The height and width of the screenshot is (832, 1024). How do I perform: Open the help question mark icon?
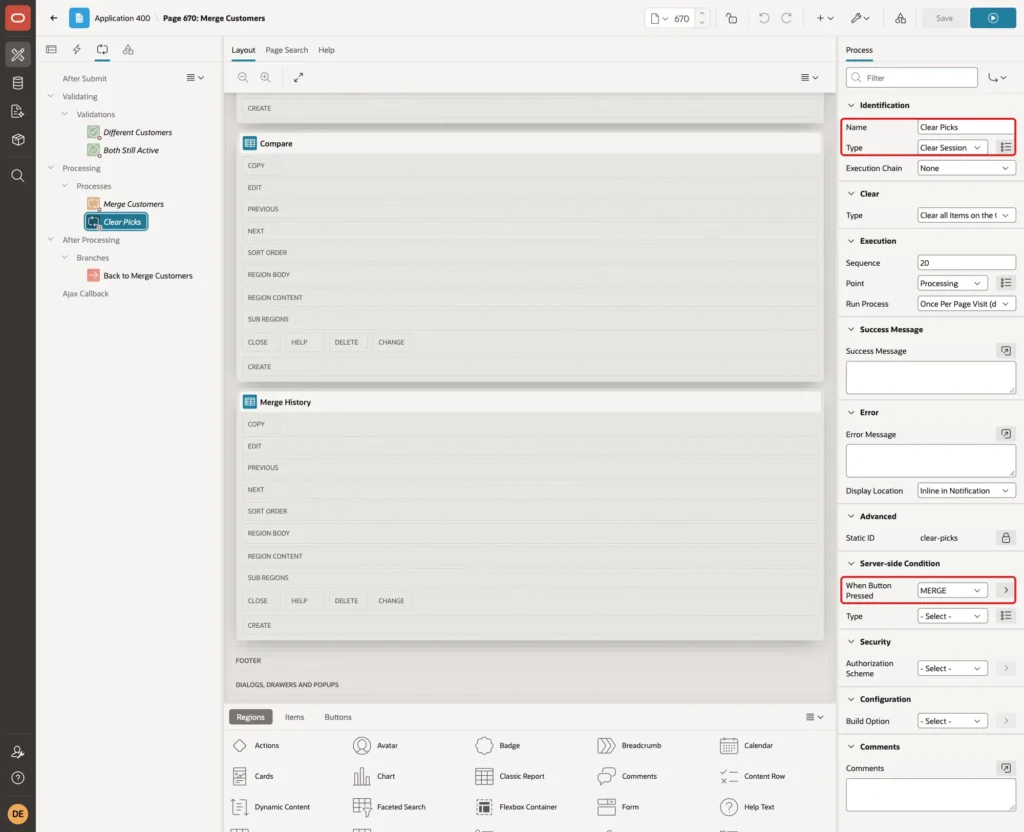tap(18, 778)
